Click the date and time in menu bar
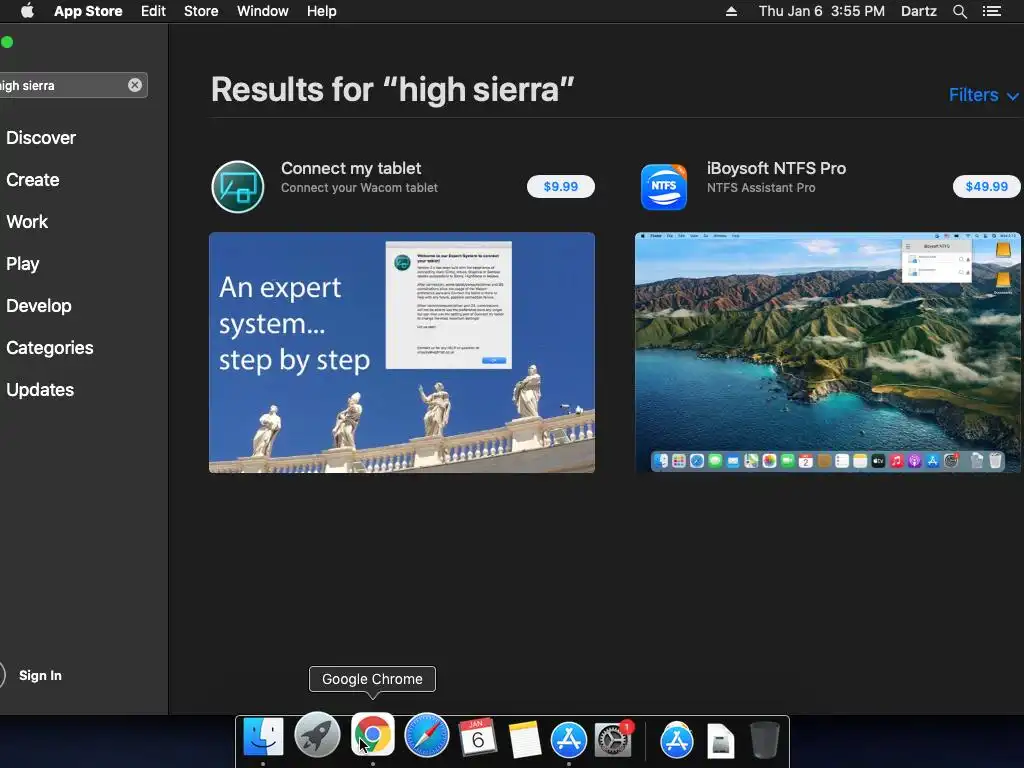 coord(822,11)
